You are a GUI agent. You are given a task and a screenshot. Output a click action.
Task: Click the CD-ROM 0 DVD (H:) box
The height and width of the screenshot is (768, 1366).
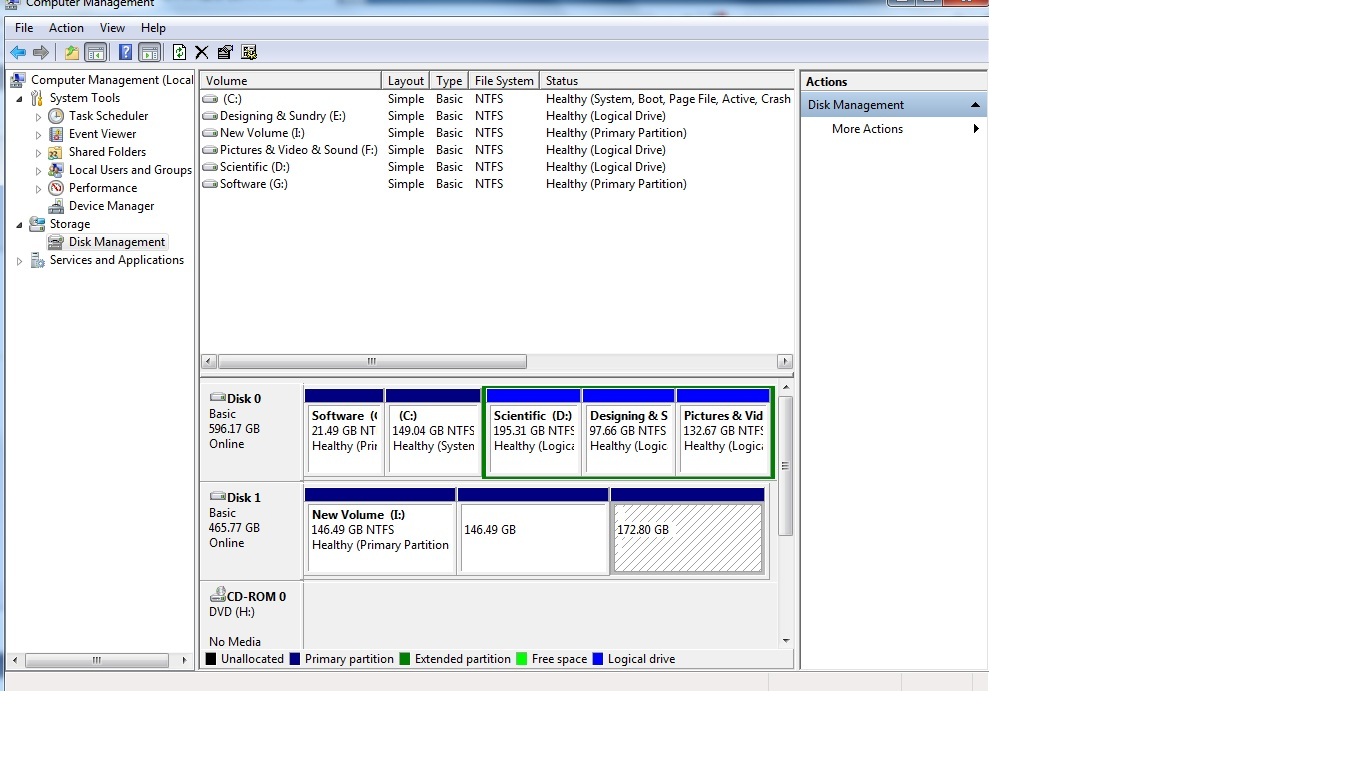(252, 615)
